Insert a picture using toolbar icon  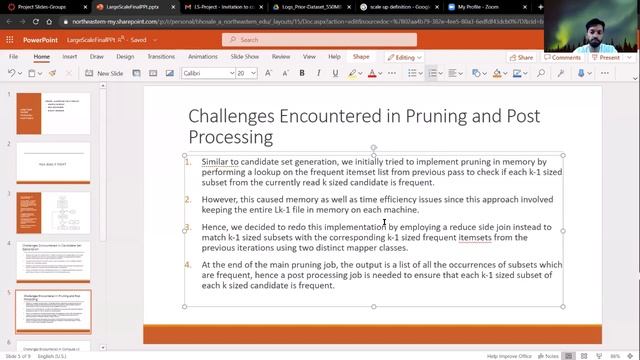click(170, 73)
